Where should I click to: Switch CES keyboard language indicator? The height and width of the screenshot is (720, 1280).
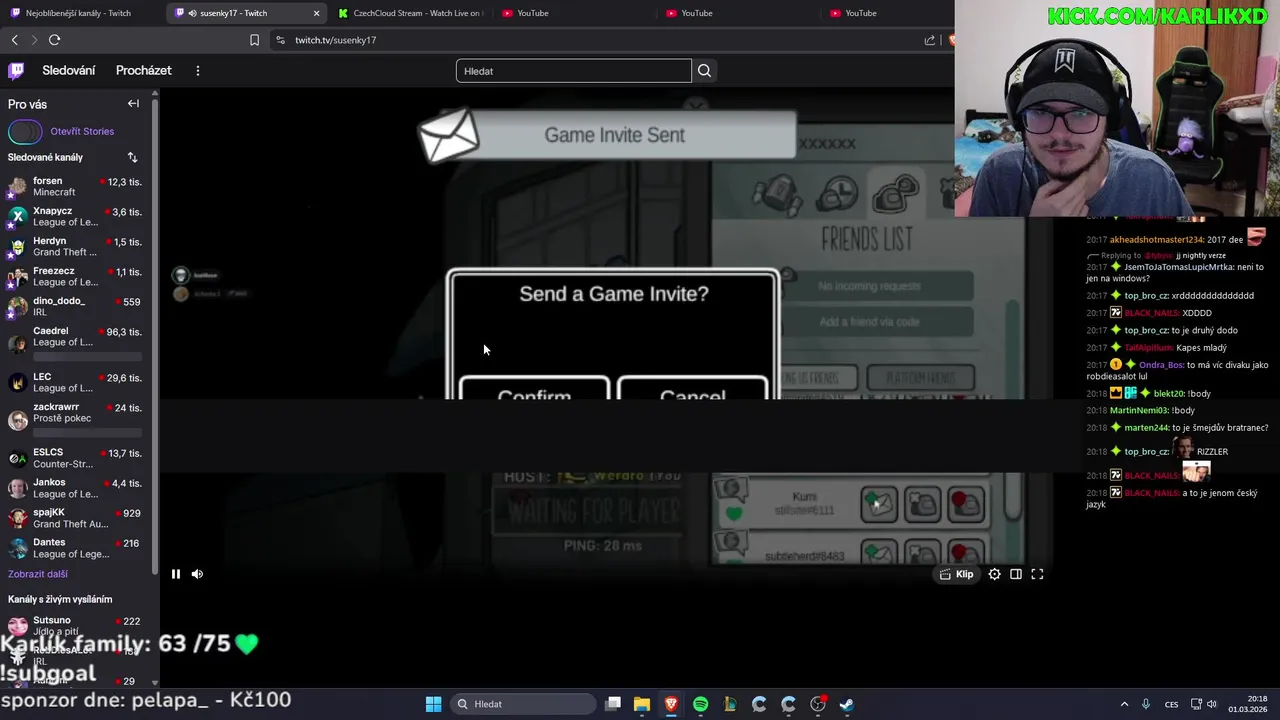pos(1171,704)
